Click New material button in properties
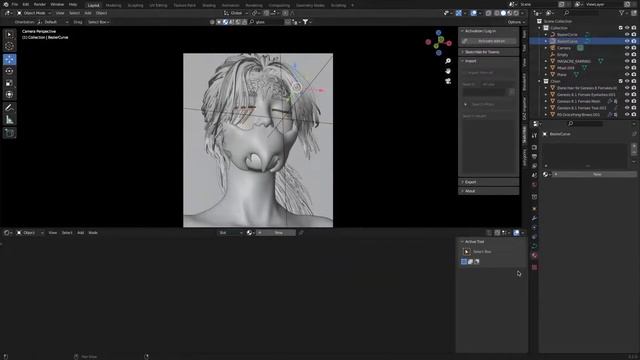The image size is (640, 360). [594, 174]
